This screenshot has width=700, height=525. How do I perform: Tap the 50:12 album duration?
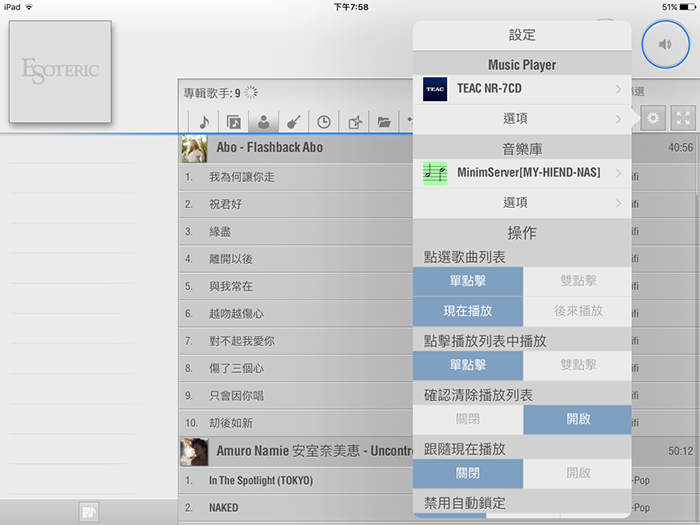coord(680,451)
